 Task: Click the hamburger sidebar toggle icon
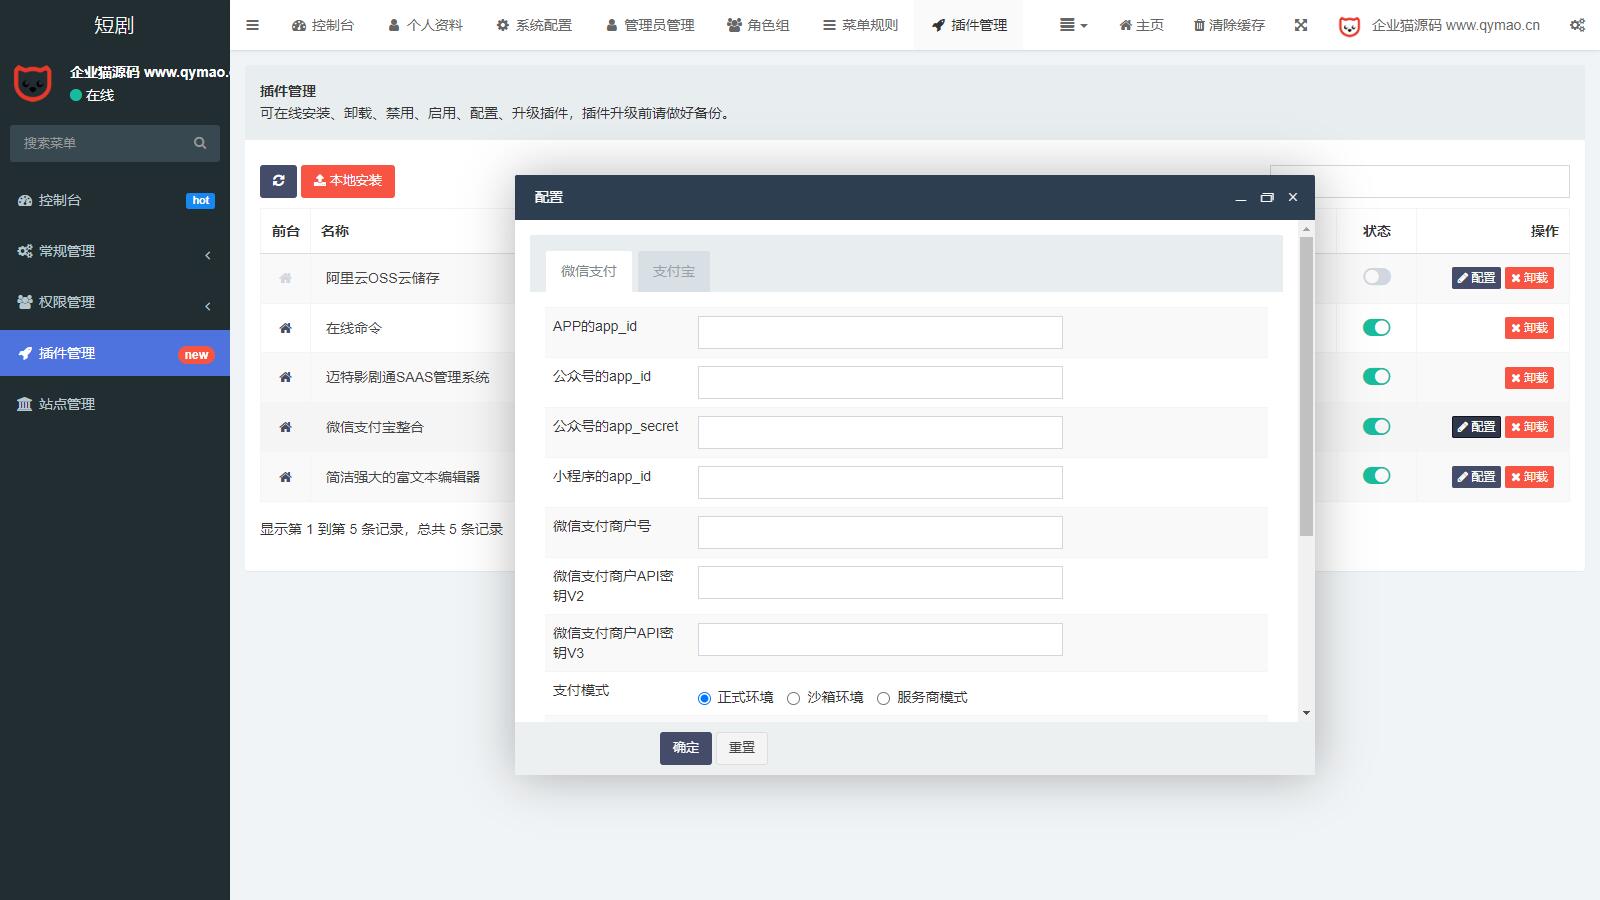(252, 25)
